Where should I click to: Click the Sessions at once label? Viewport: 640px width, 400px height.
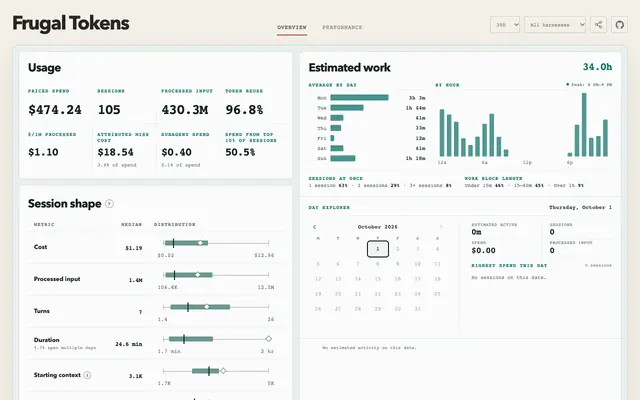click(x=336, y=179)
